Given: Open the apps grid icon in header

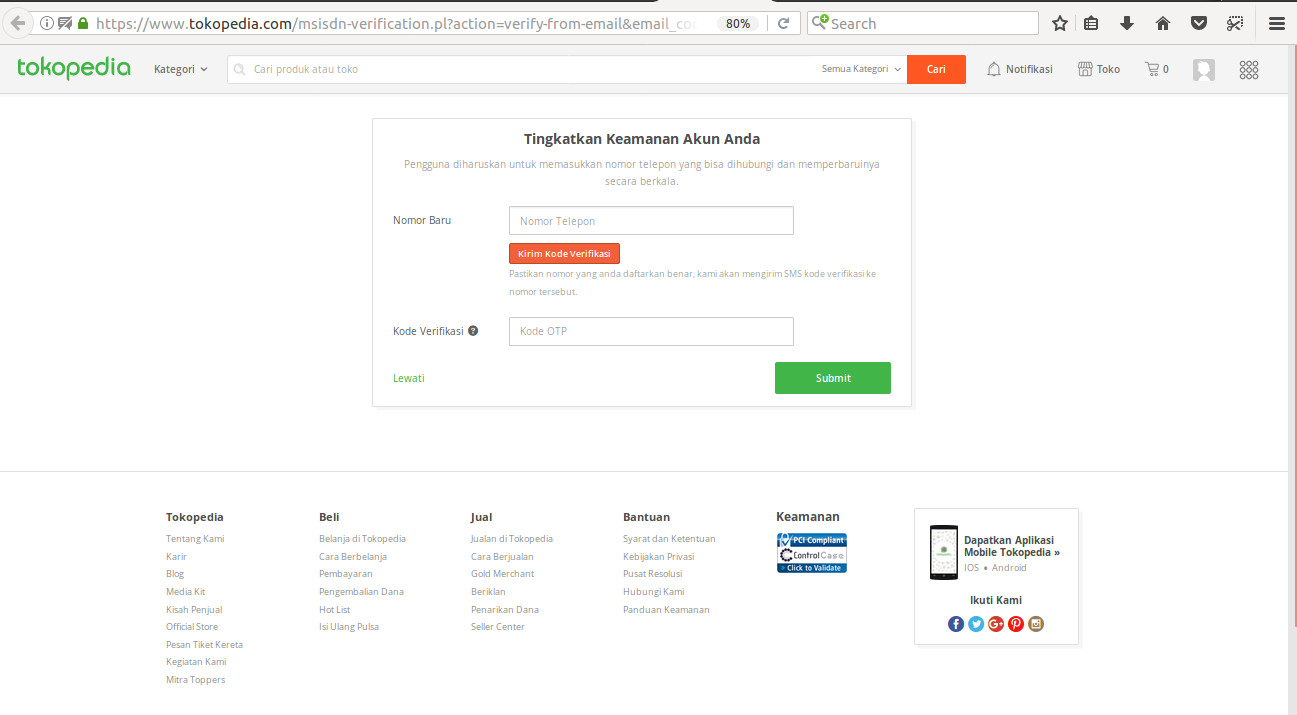Looking at the screenshot, I should (1249, 70).
